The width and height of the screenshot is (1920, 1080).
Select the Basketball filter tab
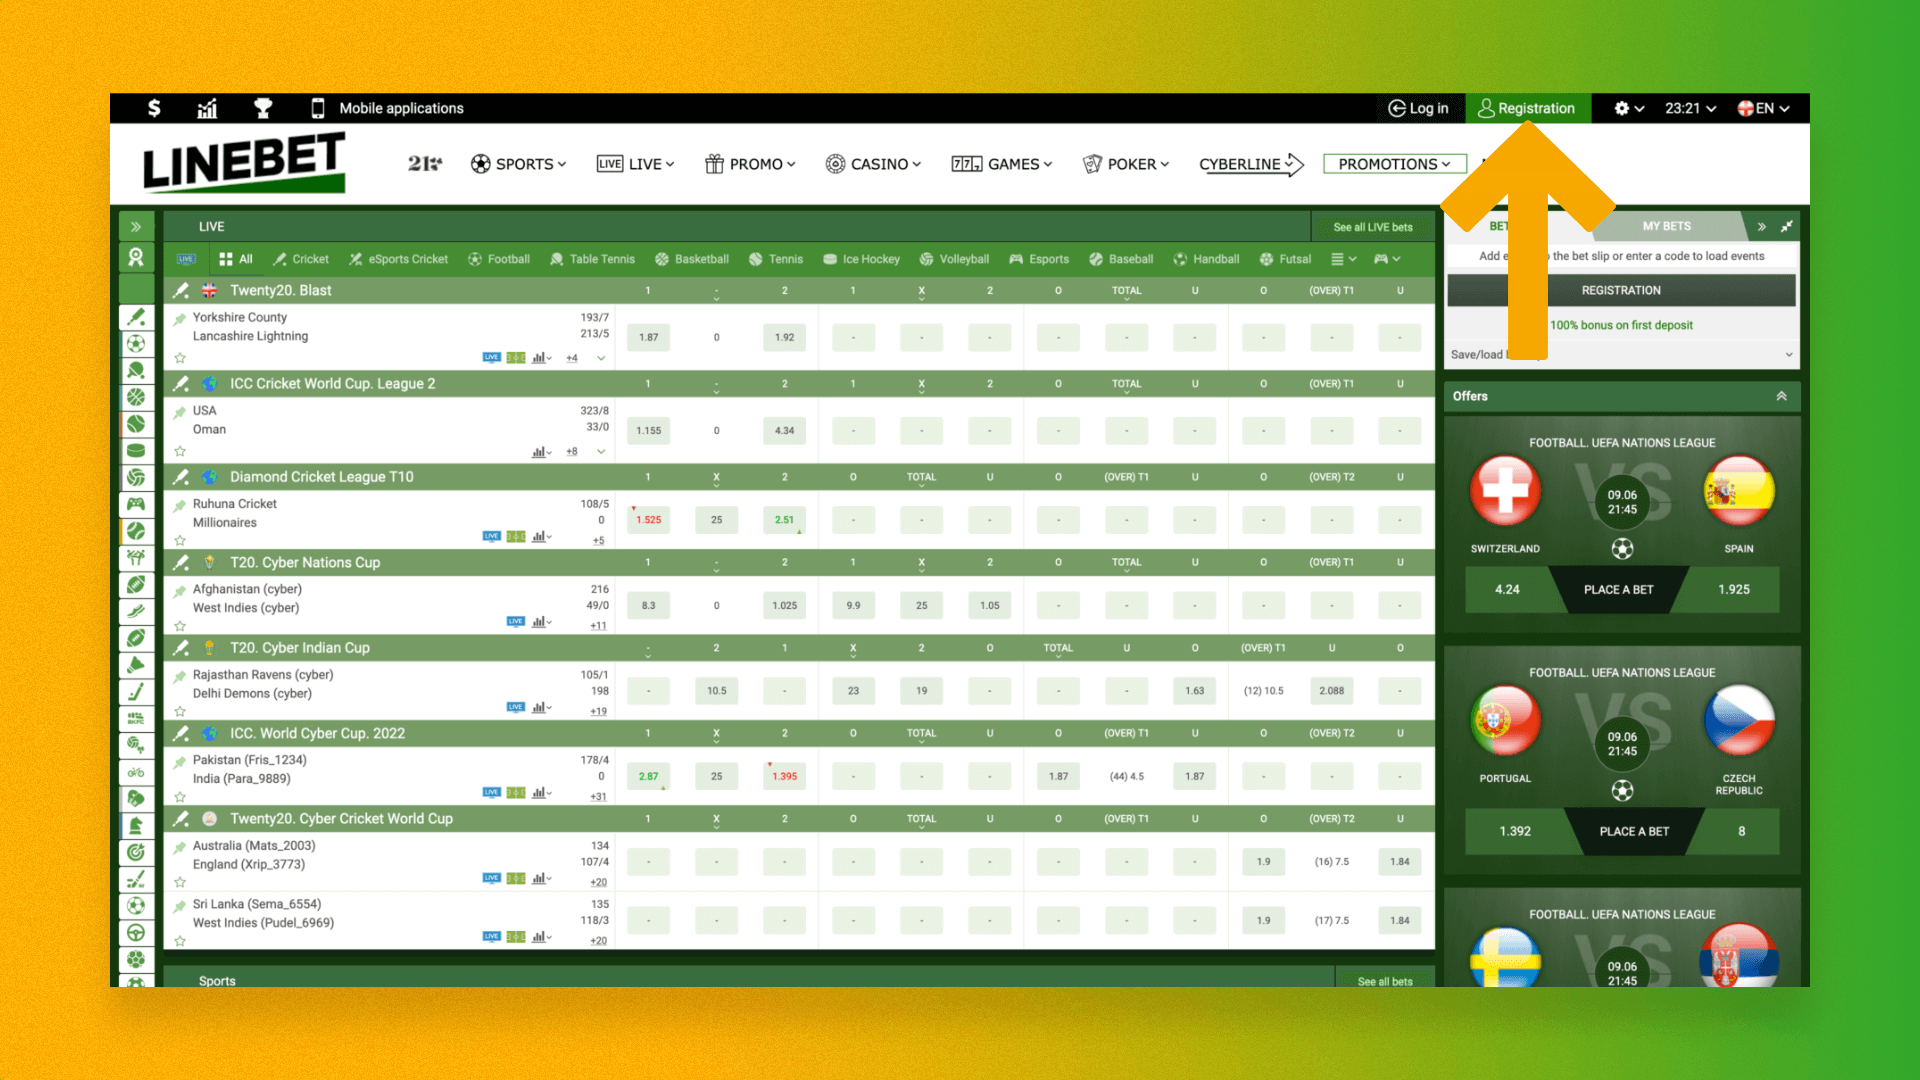click(692, 259)
